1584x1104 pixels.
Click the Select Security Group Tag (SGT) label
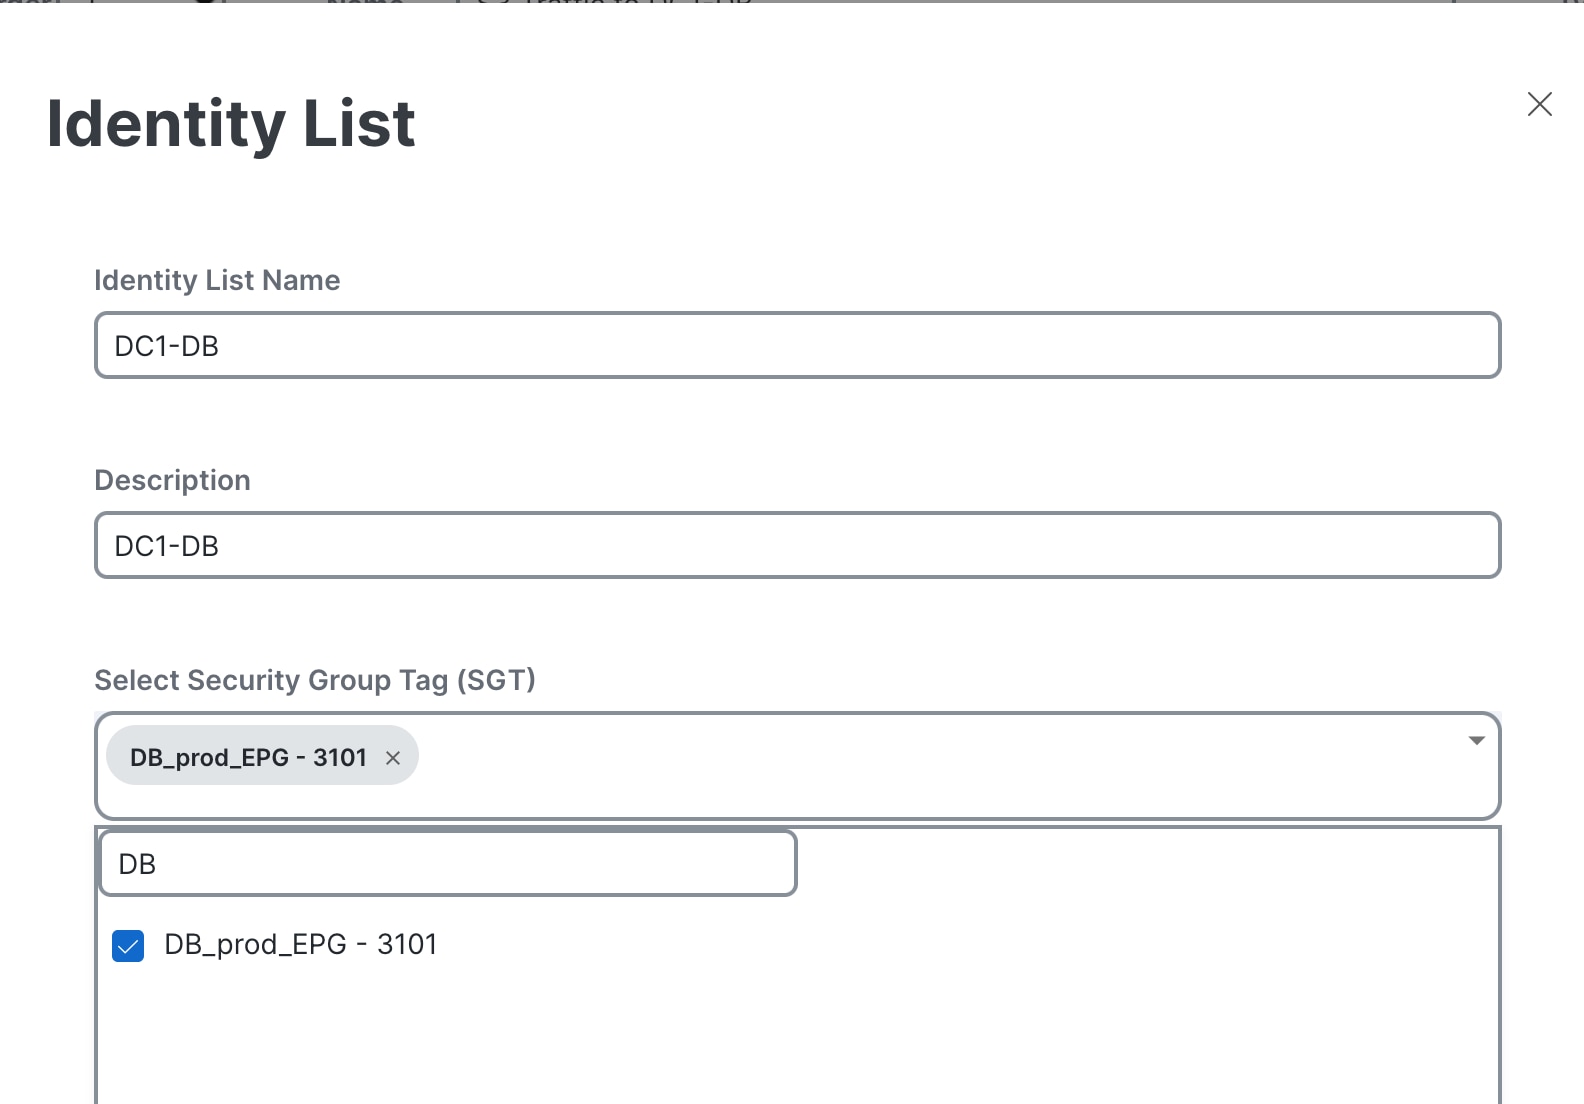coord(315,680)
